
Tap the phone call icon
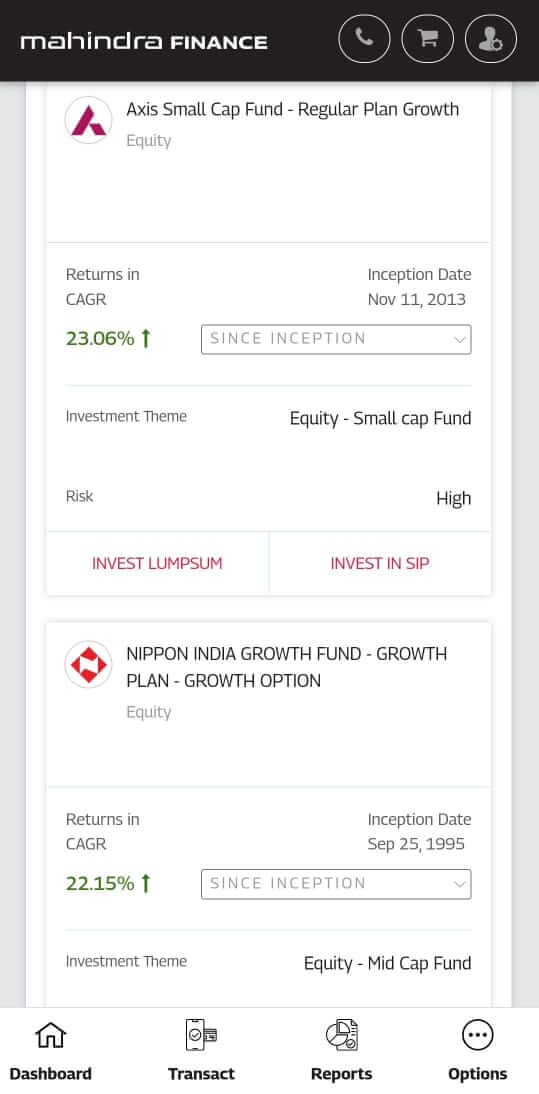[364, 39]
